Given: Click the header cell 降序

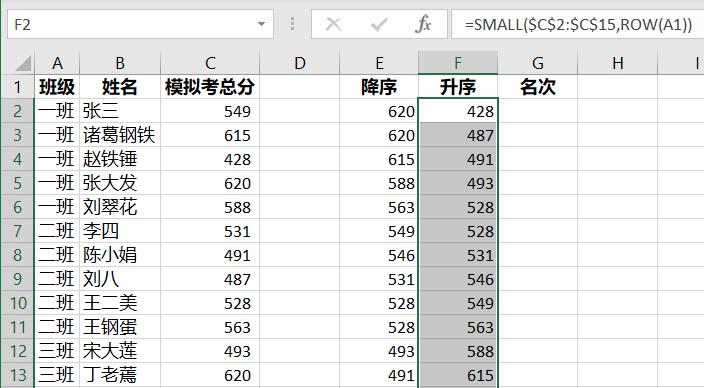Looking at the screenshot, I should pyautogui.click(x=379, y=87).
